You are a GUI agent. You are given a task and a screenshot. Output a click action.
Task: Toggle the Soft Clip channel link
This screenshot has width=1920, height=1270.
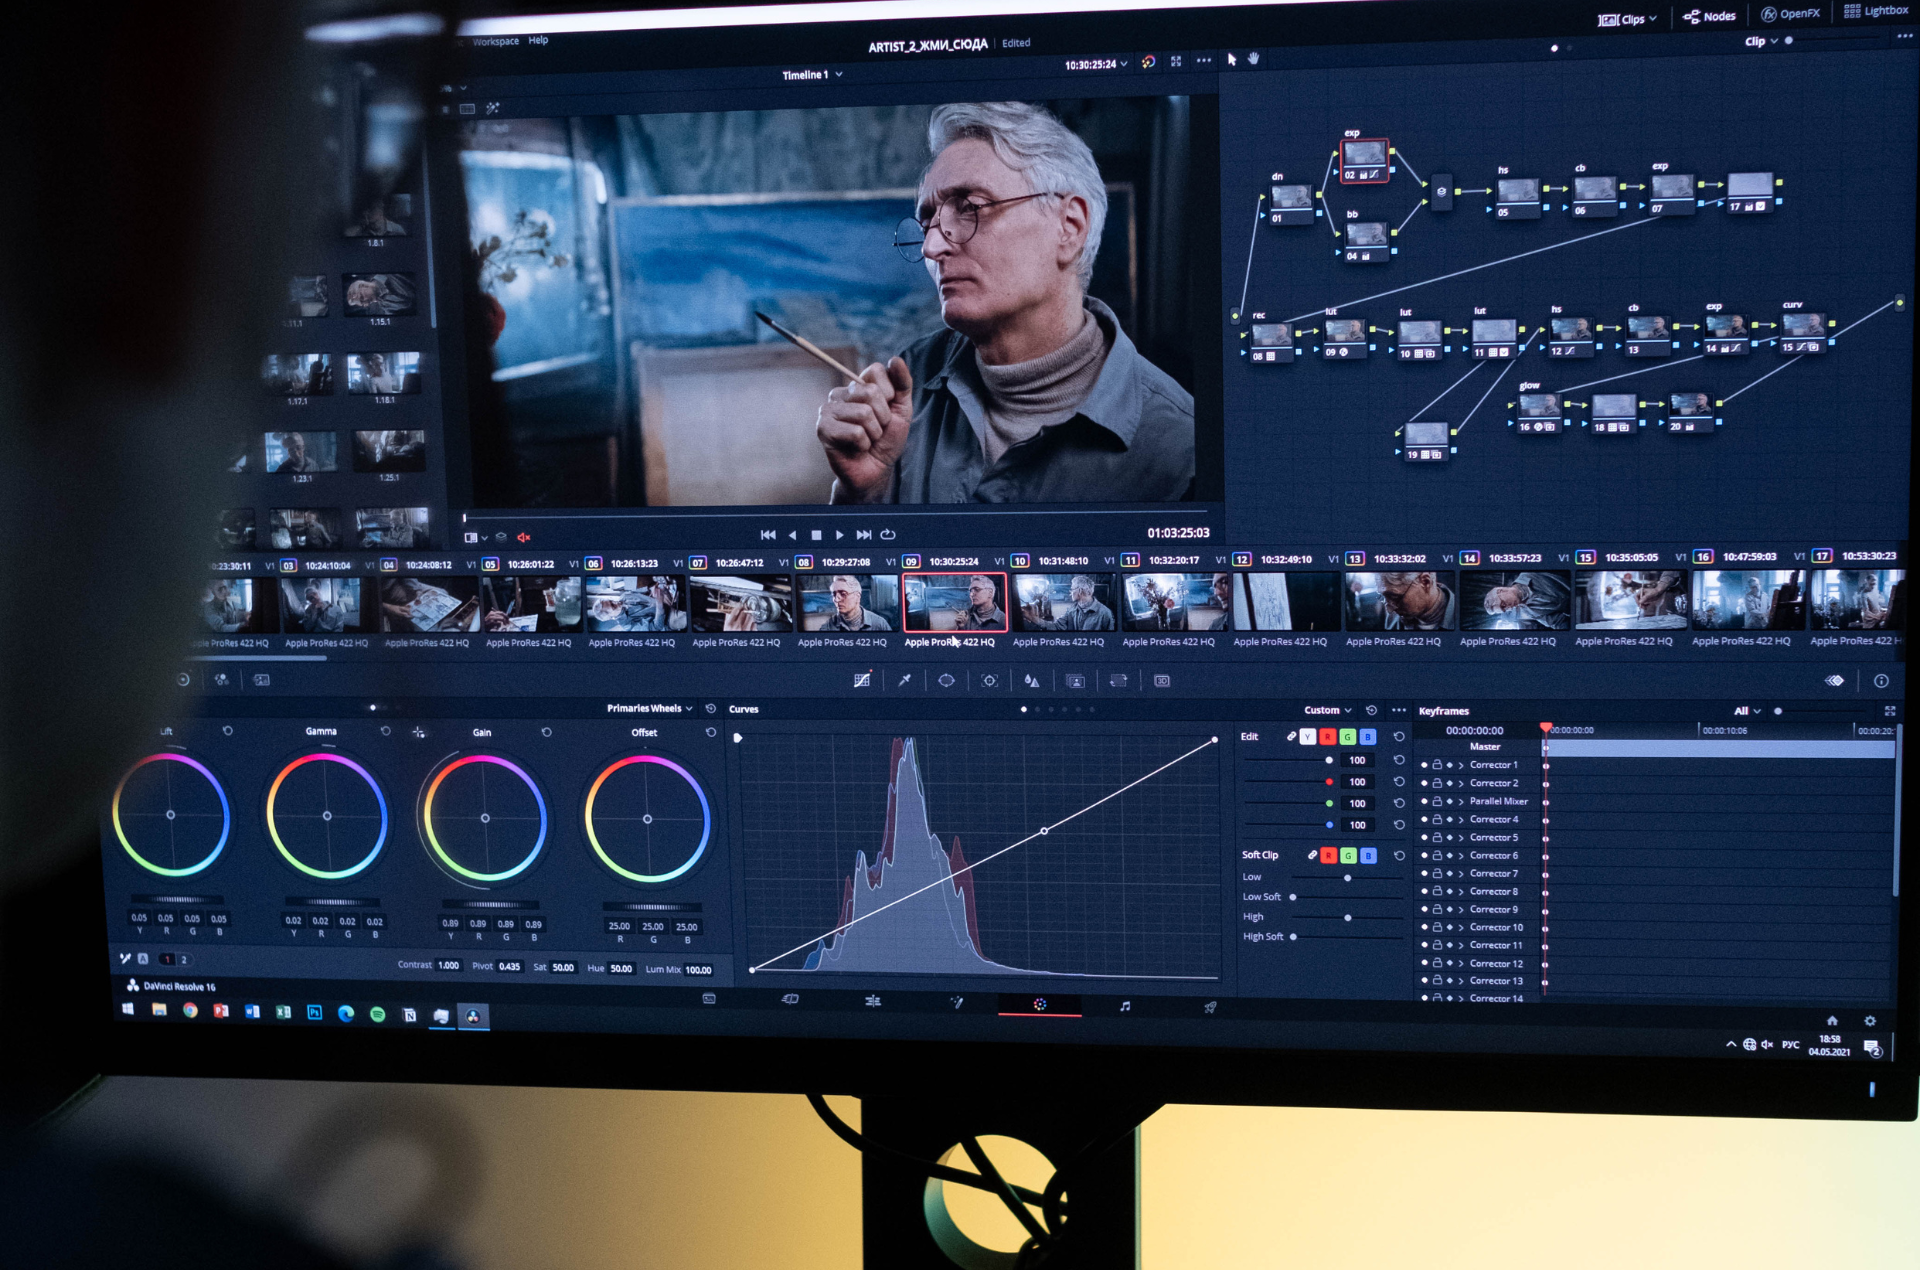coord(1312,855)
